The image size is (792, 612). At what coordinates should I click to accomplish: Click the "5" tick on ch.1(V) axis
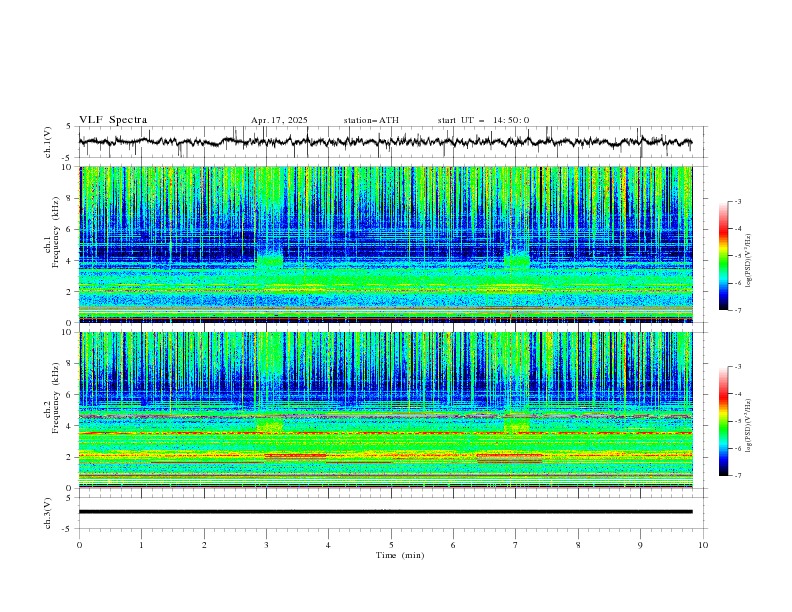69,127
